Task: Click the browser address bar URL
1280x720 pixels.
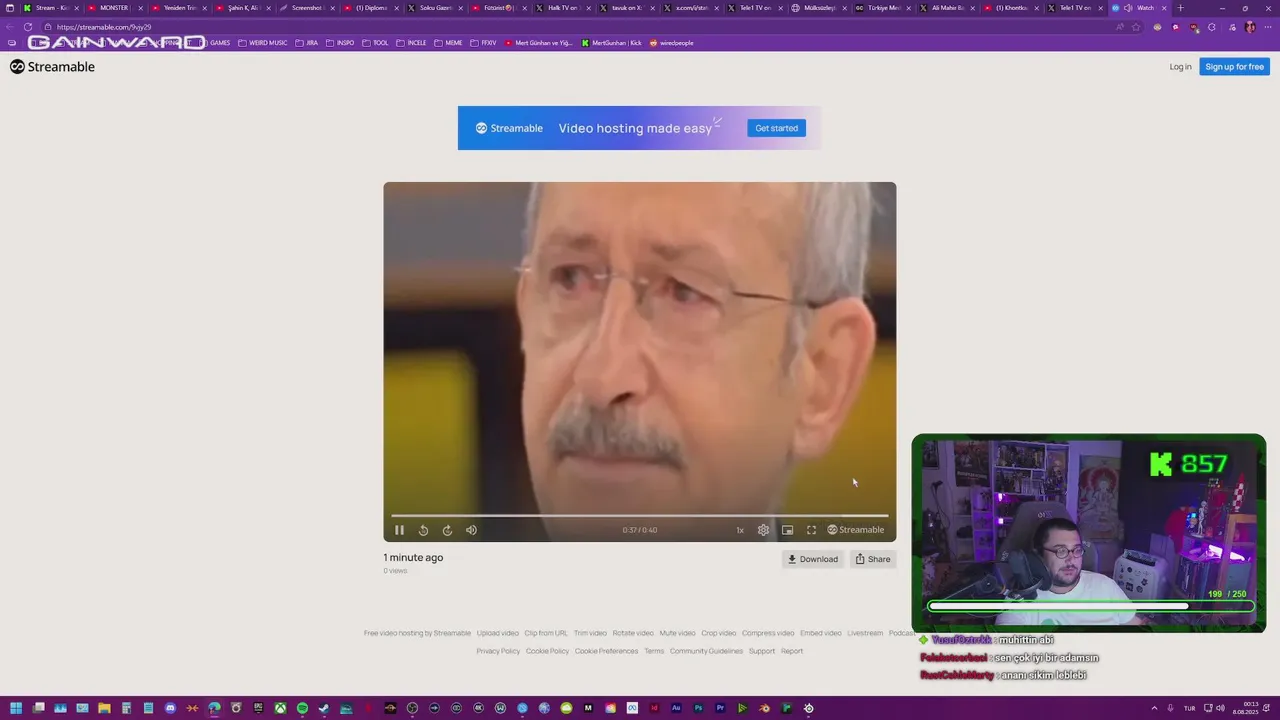Action: [x=104, y=27]
